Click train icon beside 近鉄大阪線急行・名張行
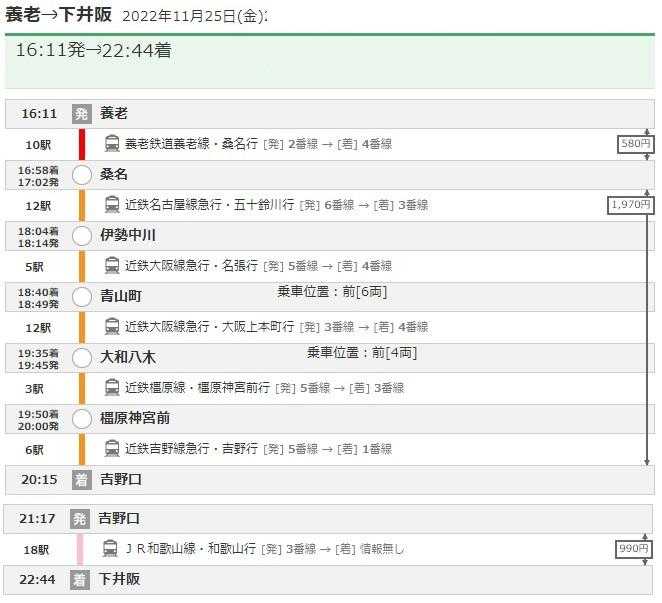The image size is (662, 603). click(x=112, y=266)
